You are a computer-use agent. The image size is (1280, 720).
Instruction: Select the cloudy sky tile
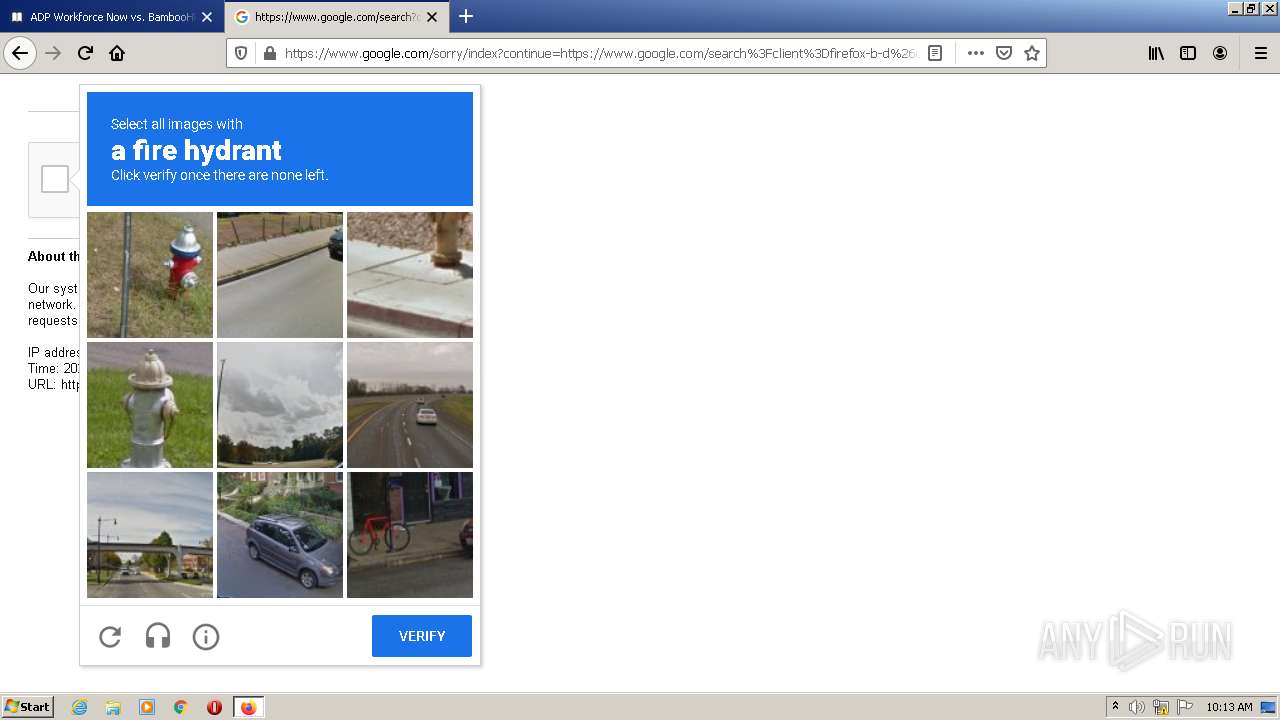[280, 405]
